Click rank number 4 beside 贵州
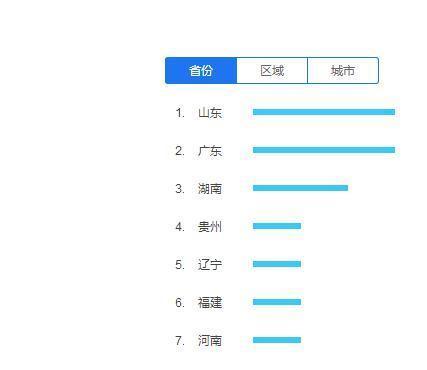Viewport: 427px width, 370px height. 180,227
